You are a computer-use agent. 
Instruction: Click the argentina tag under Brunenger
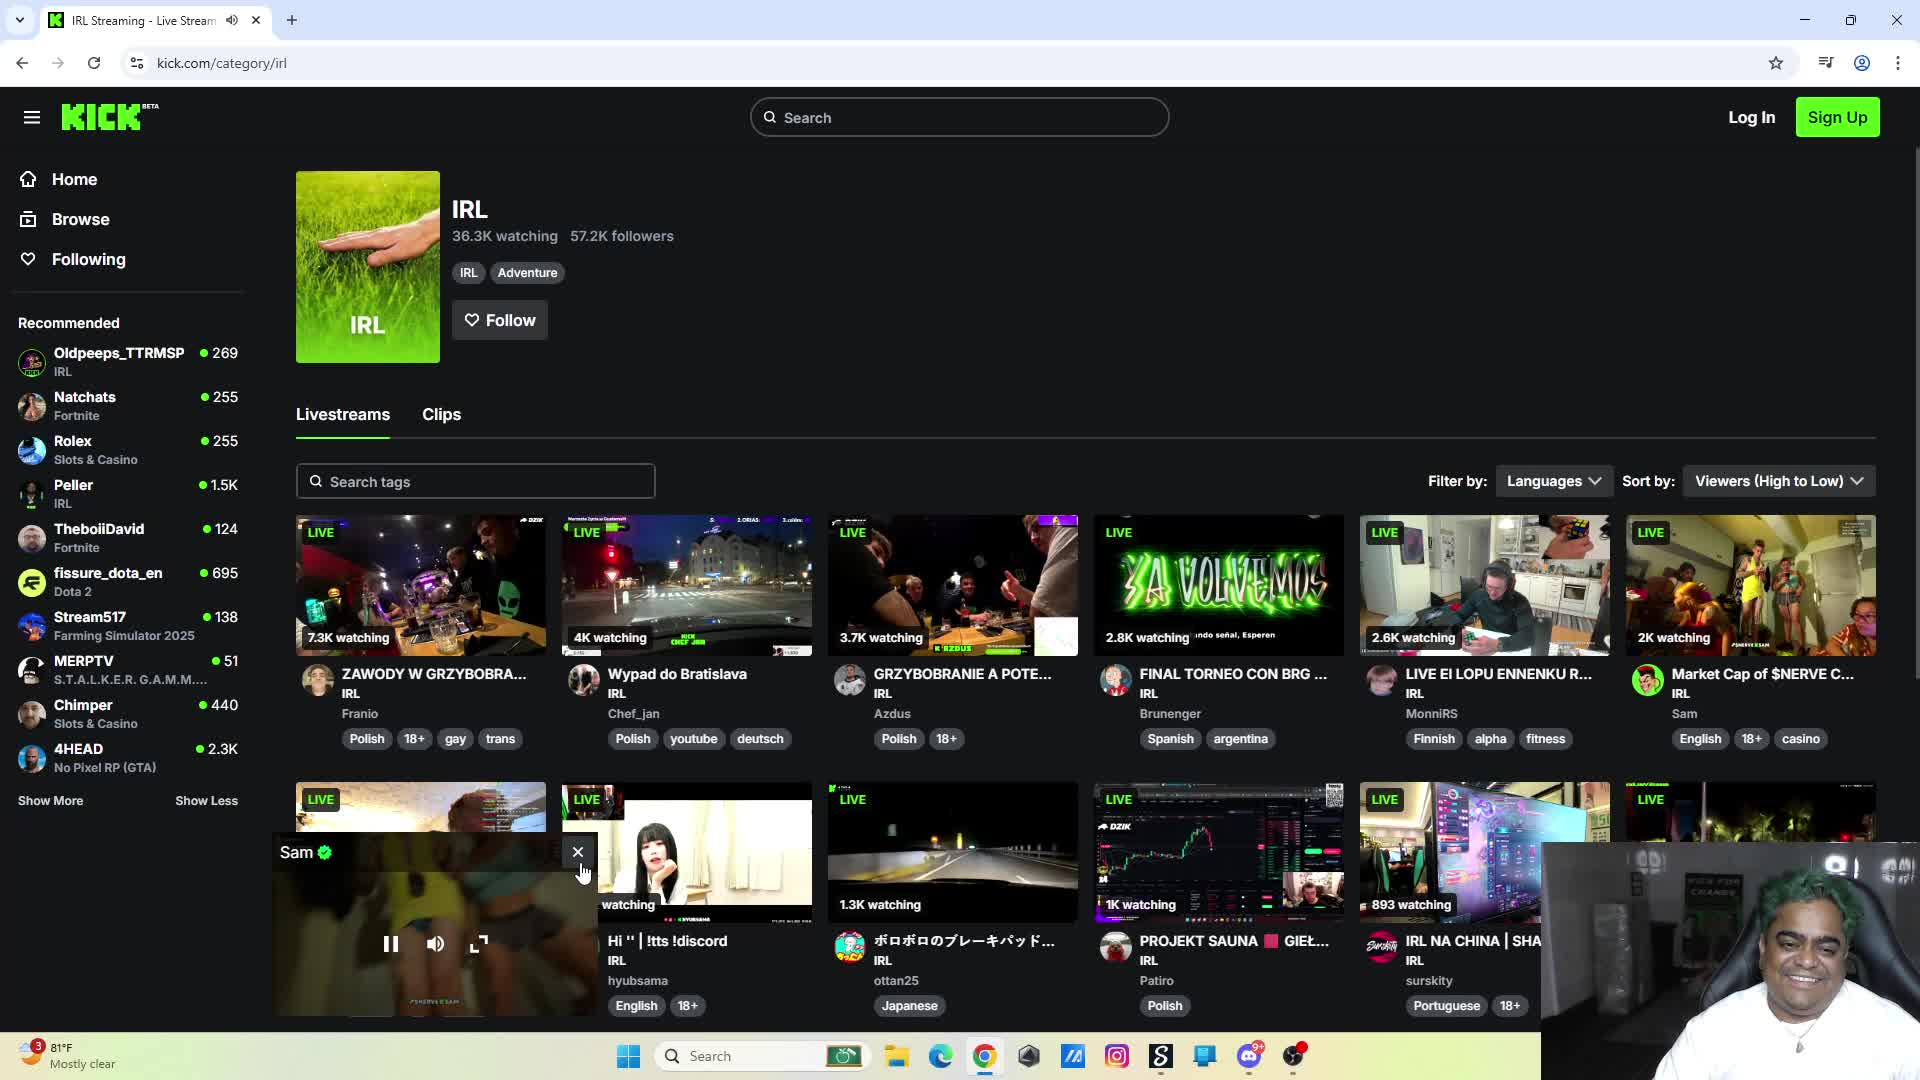1240,739
